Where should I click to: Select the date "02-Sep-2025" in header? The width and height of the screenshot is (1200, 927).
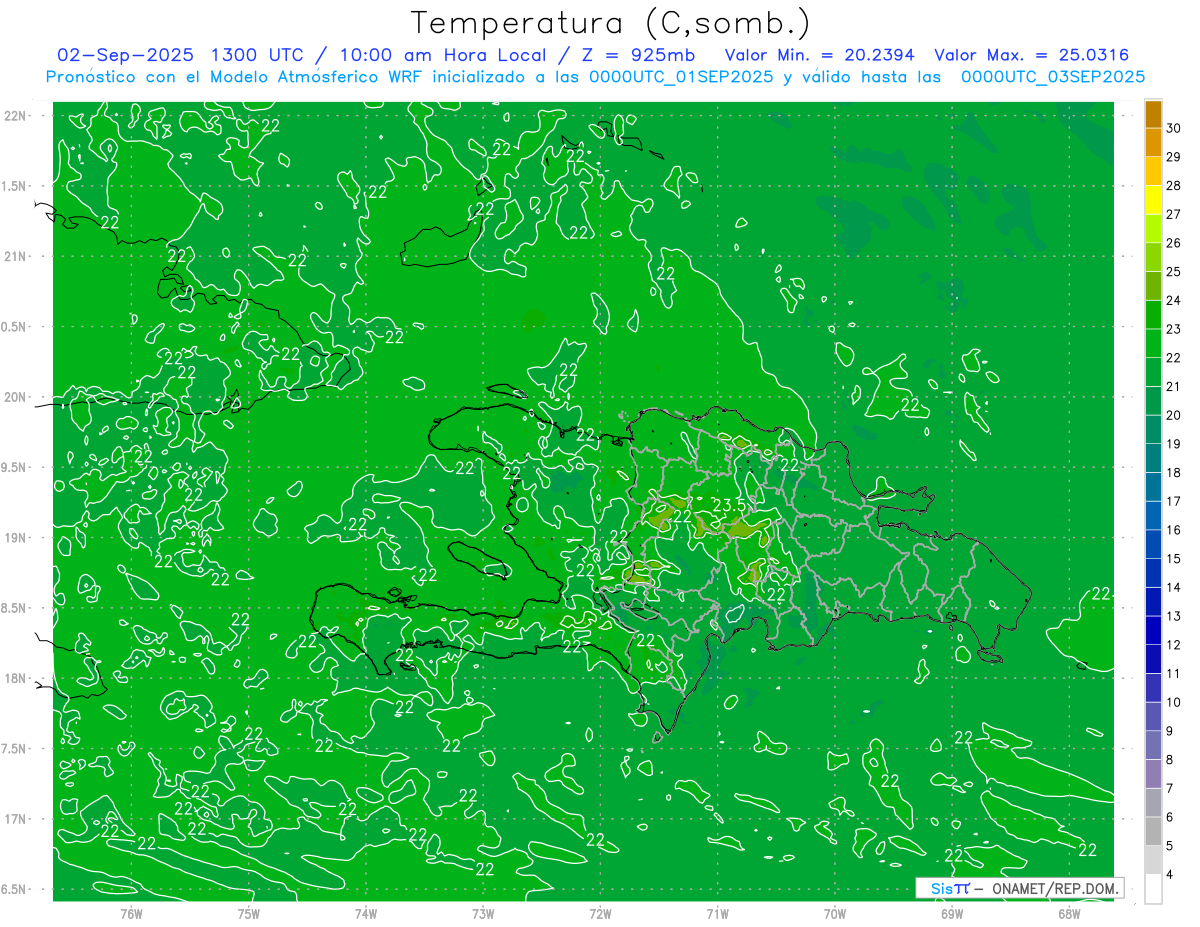pyautogui.click(x=125, y=55)
